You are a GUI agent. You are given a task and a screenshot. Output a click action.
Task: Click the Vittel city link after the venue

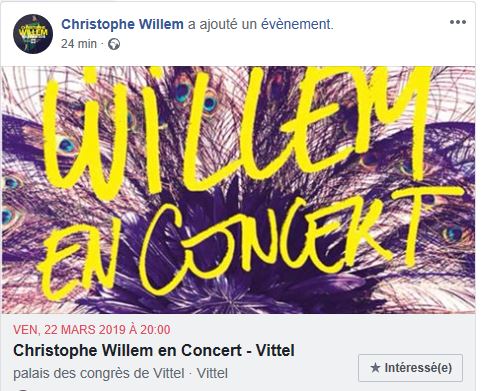point(212,373)
